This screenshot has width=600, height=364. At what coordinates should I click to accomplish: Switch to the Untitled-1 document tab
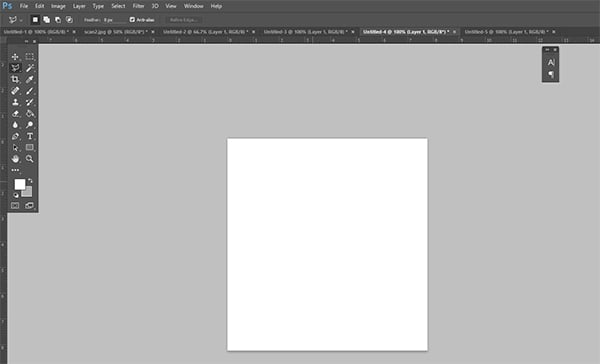point(36,32)
